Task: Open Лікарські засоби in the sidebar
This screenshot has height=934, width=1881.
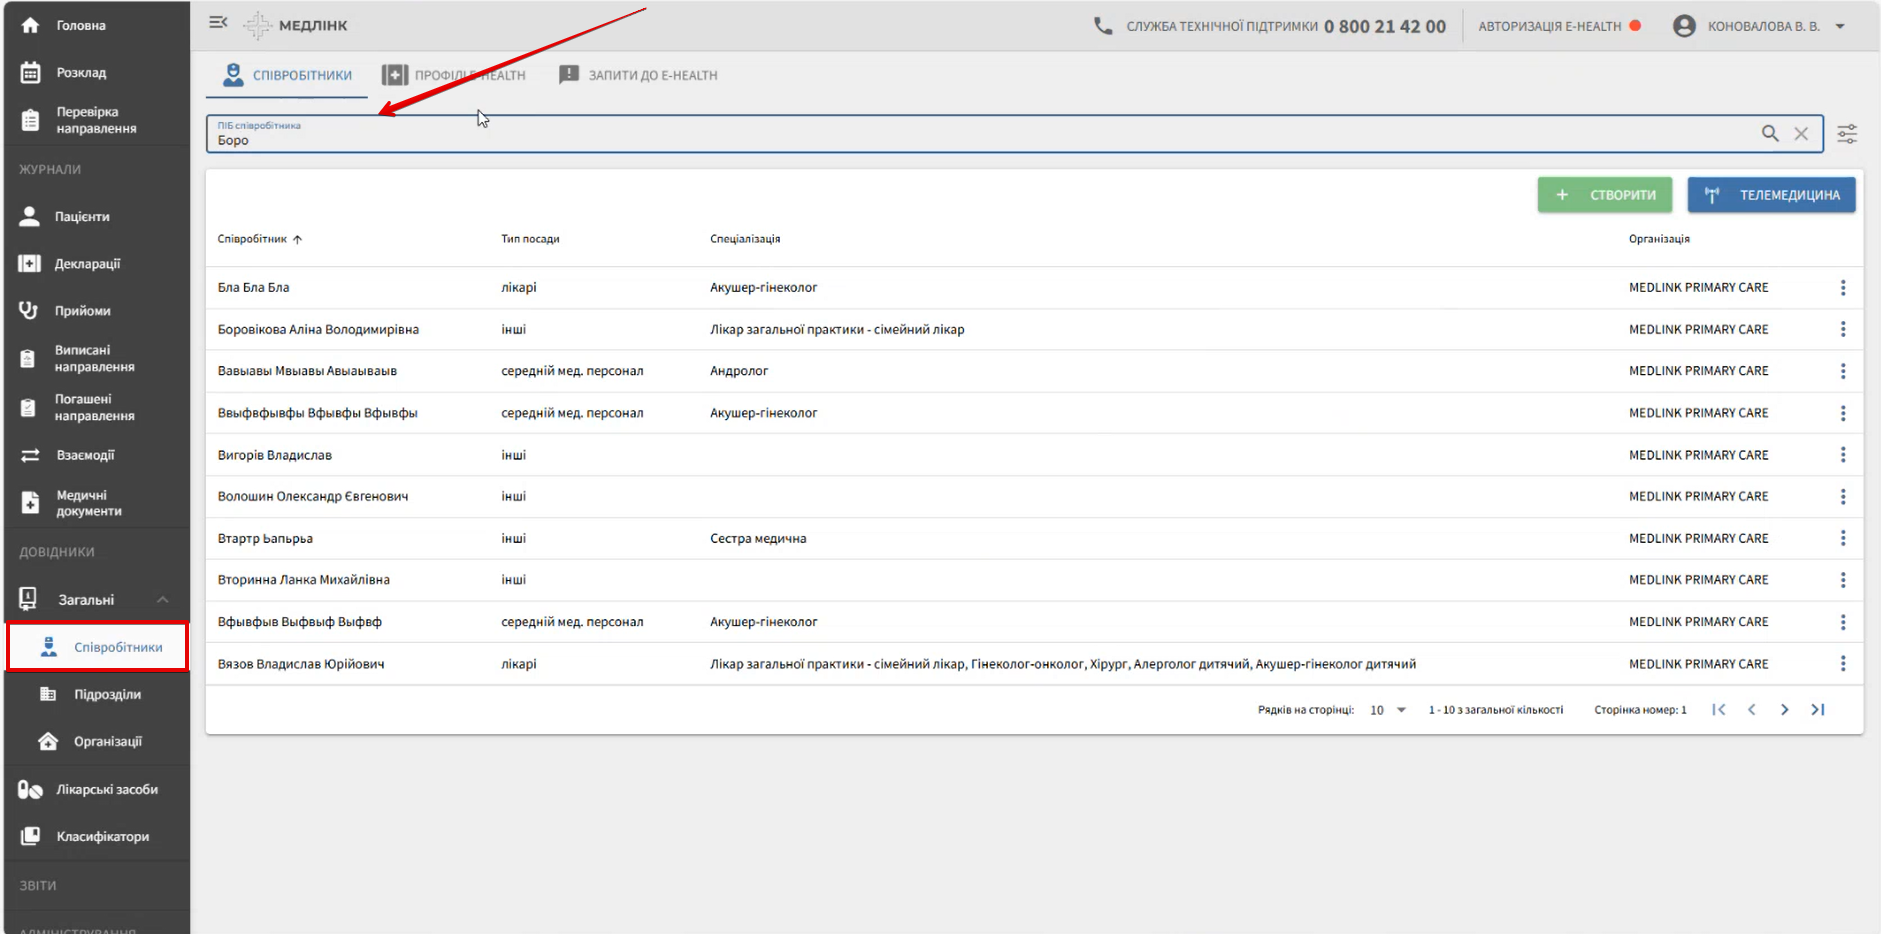Action: pos(106,790)
